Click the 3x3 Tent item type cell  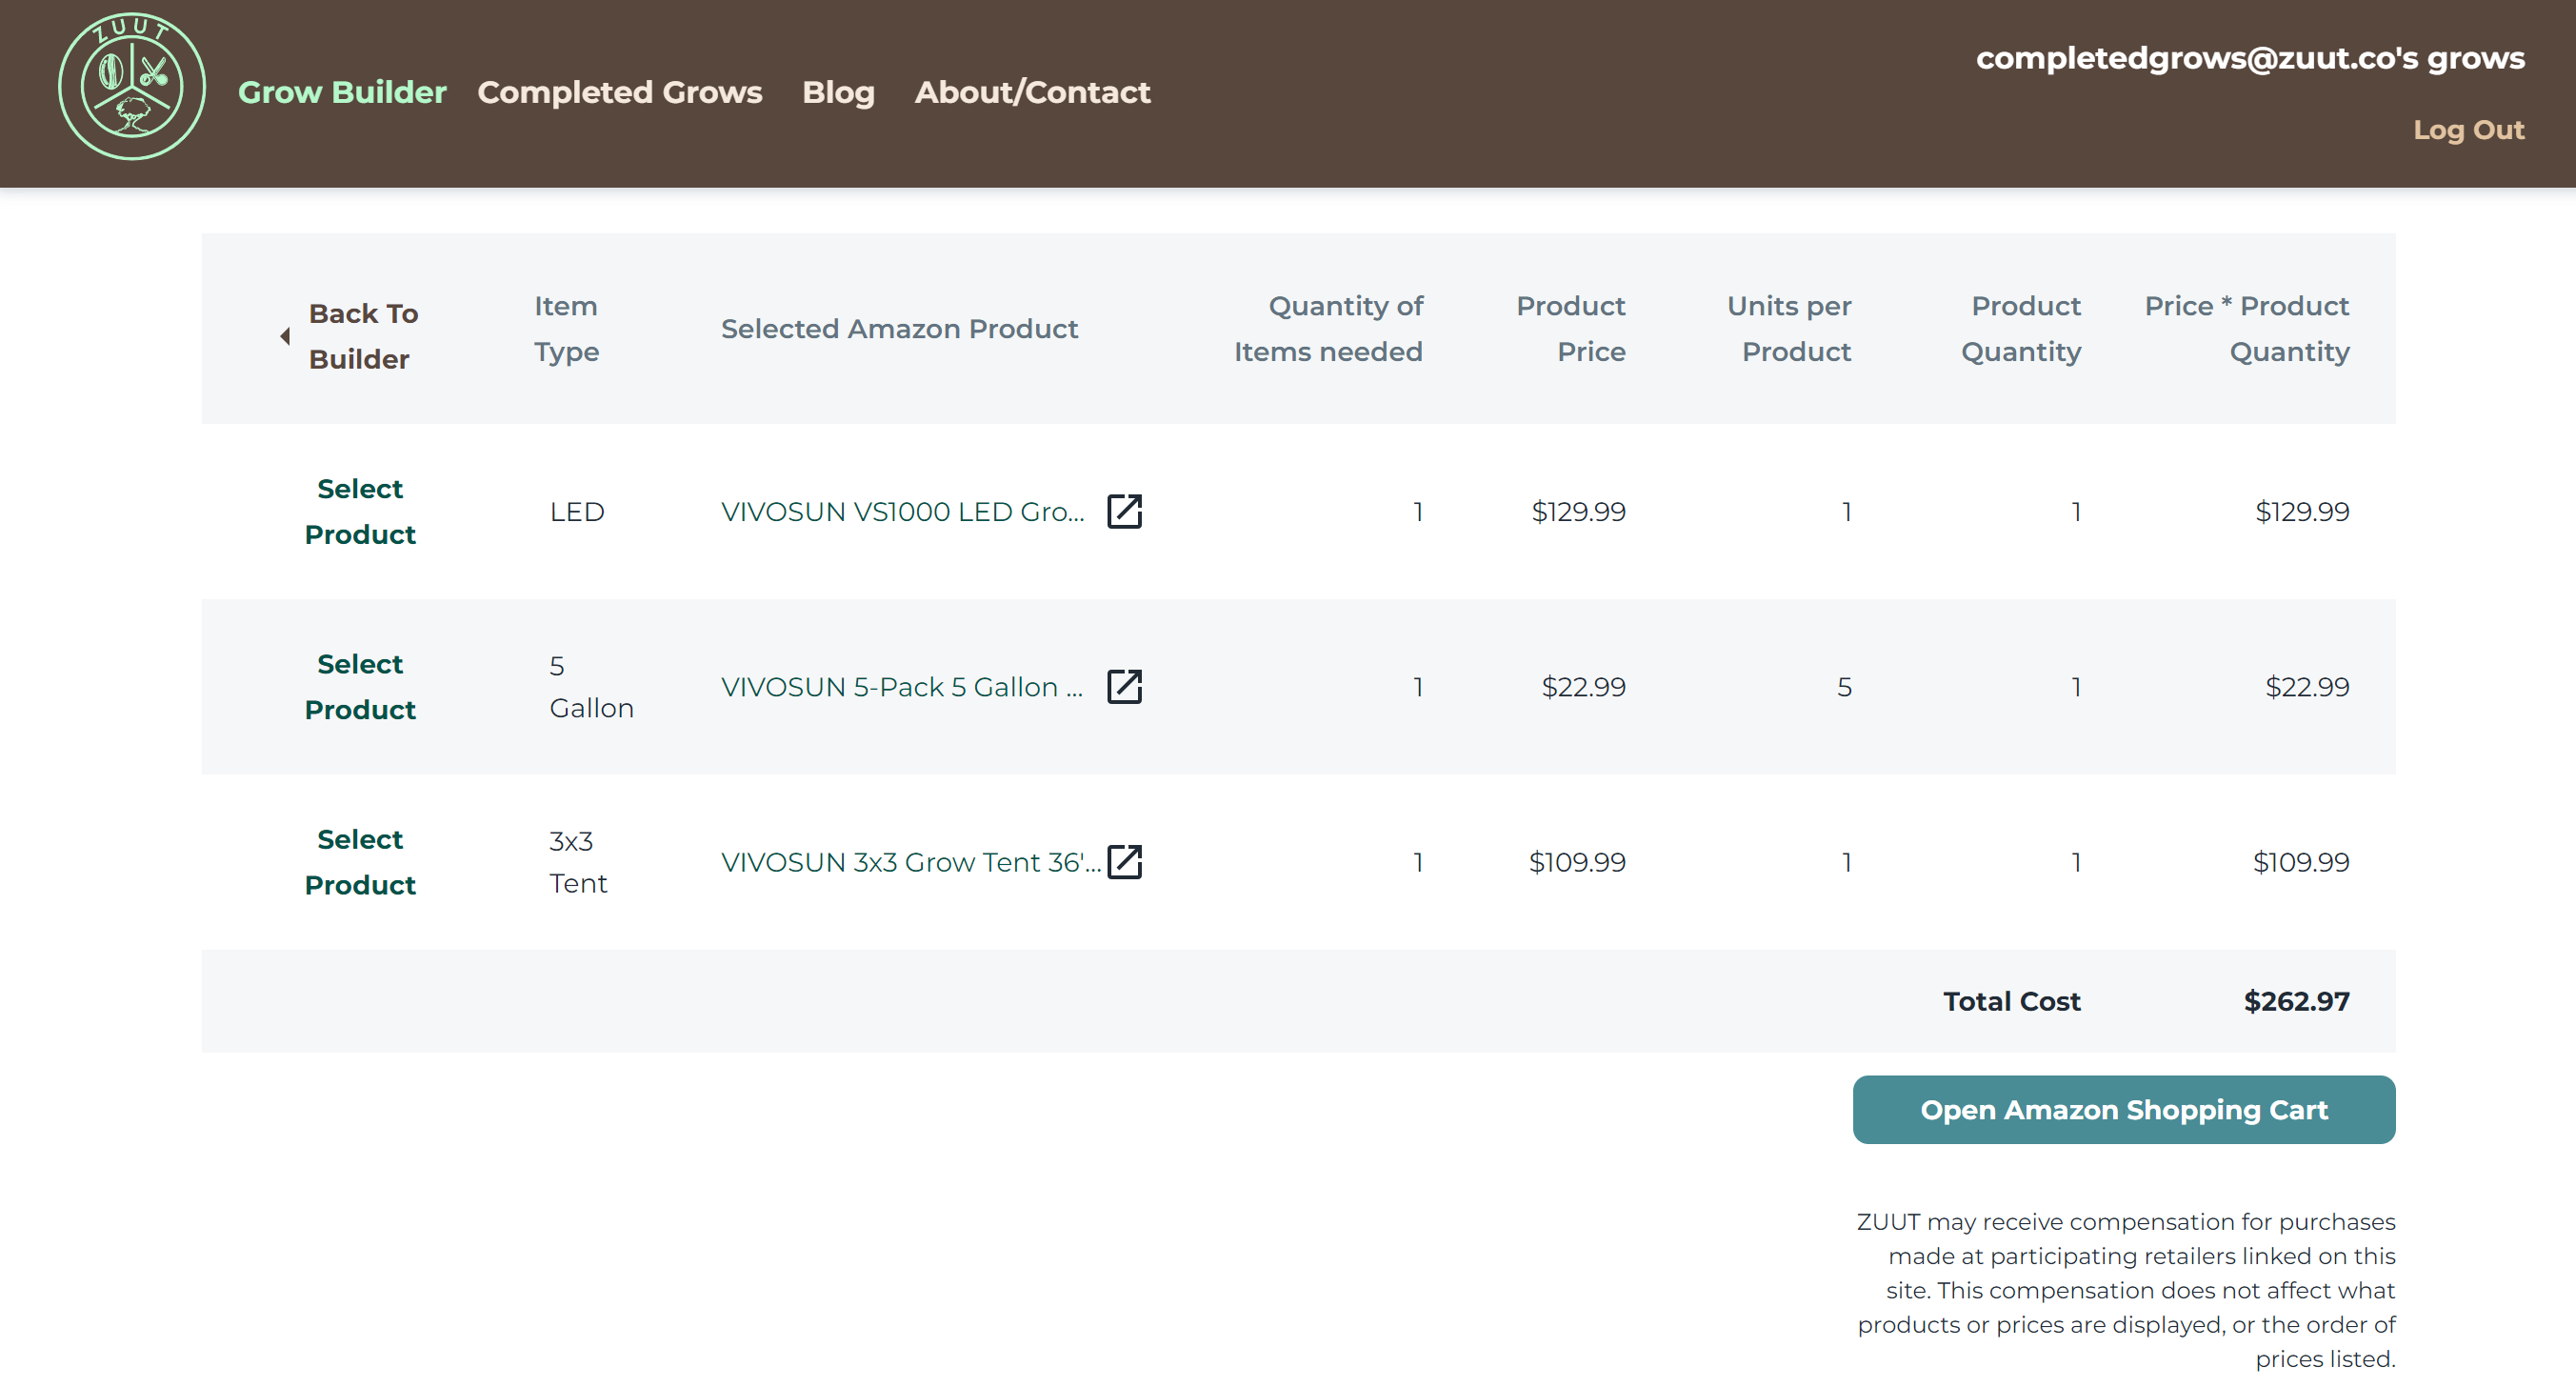(x=578, y=861)
